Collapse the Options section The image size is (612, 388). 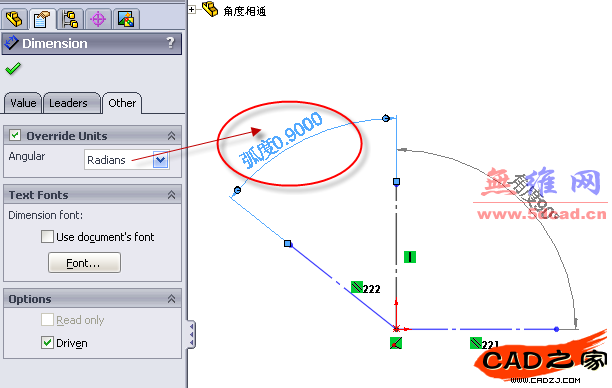pos(171,299)
